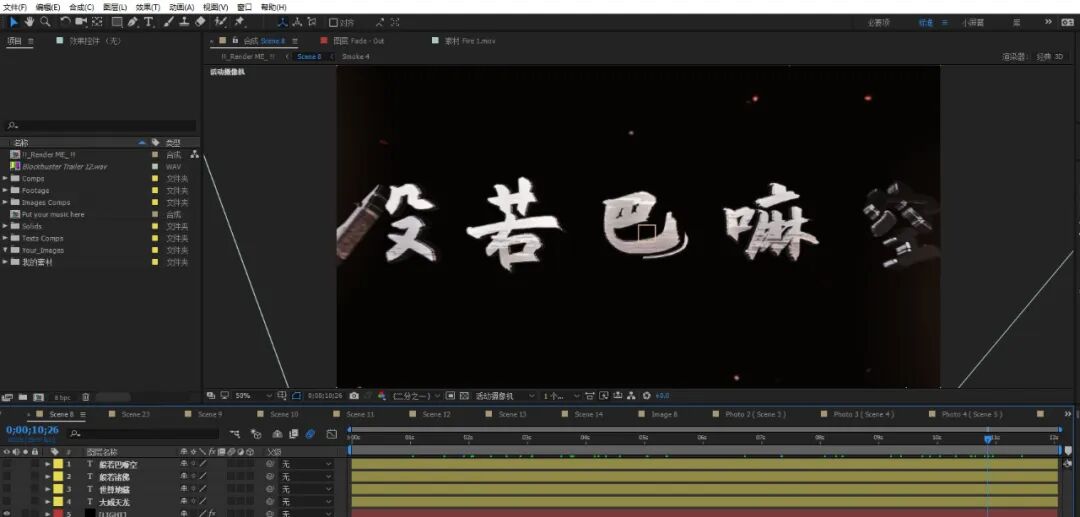Select the Brush tool

point(169,22)
